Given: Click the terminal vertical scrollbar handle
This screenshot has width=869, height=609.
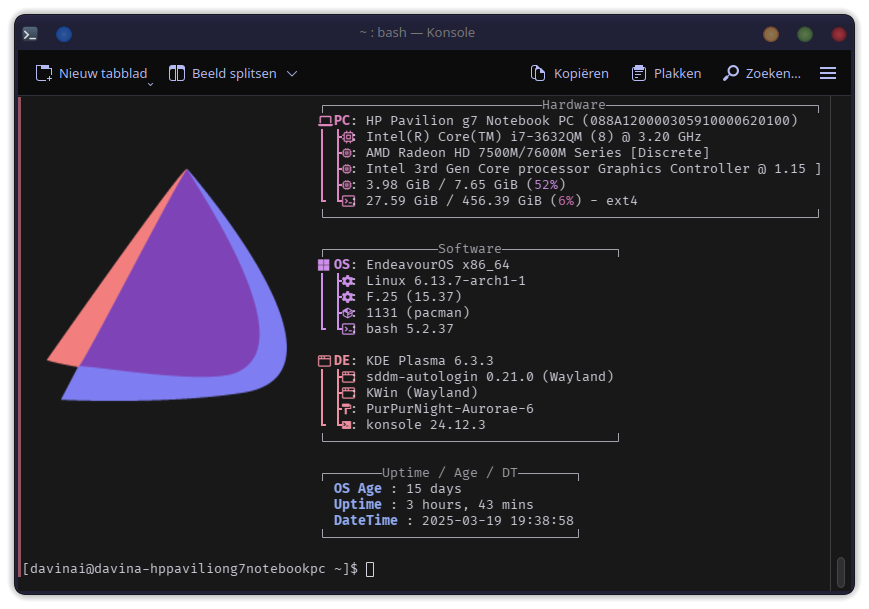Looking at the screenshot, I should pos(841,571).
